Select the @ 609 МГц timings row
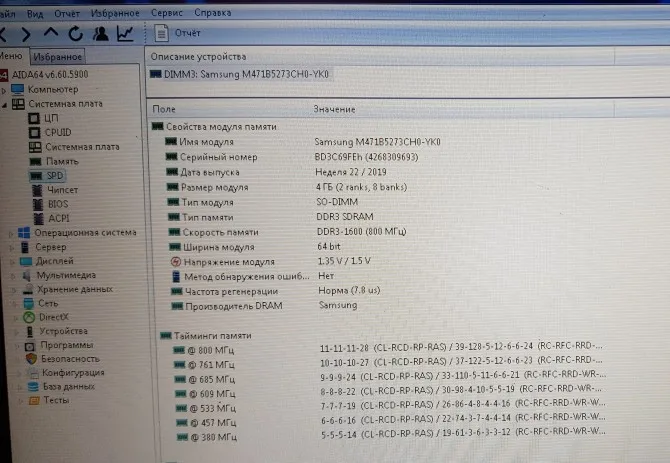 389,393
